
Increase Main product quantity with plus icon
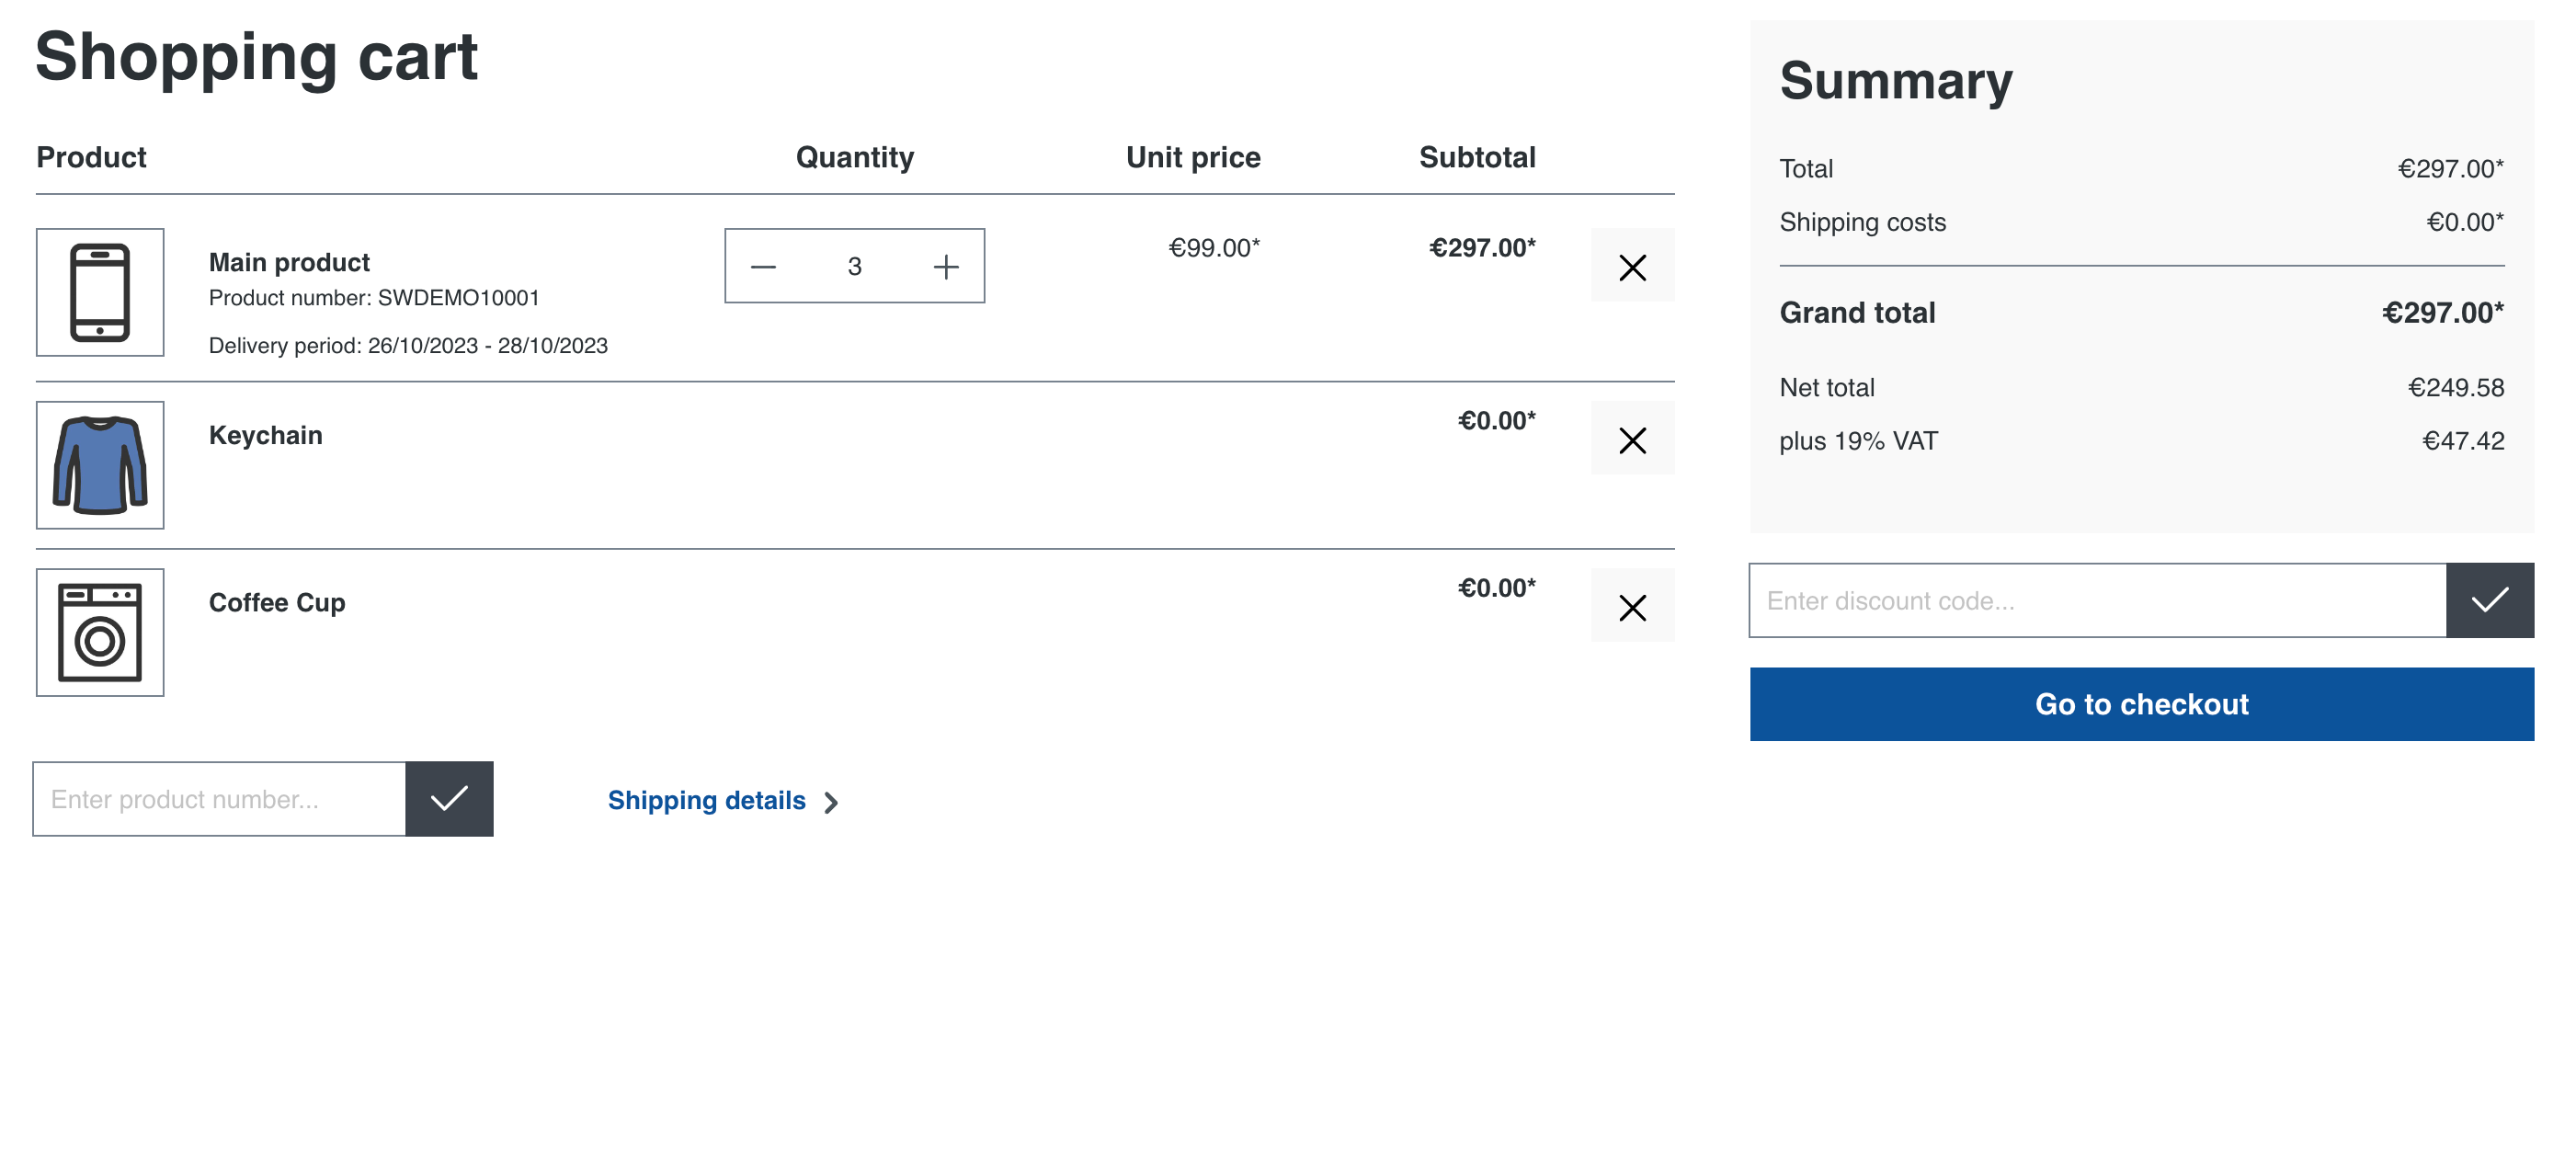pyautogui.click(x=946, y=267)
